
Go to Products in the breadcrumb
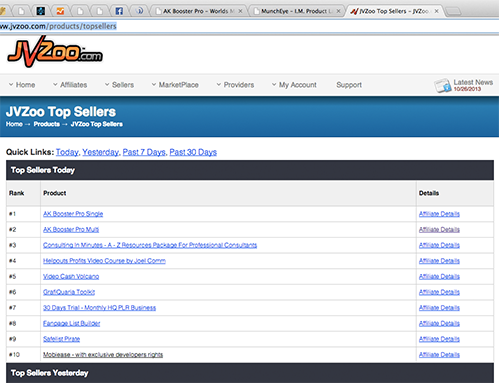pos(47,124)
